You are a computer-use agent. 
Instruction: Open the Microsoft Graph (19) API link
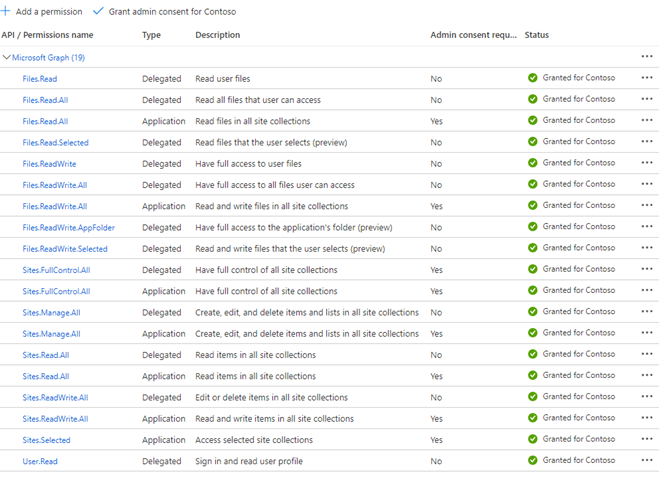(x=48, y=57)
